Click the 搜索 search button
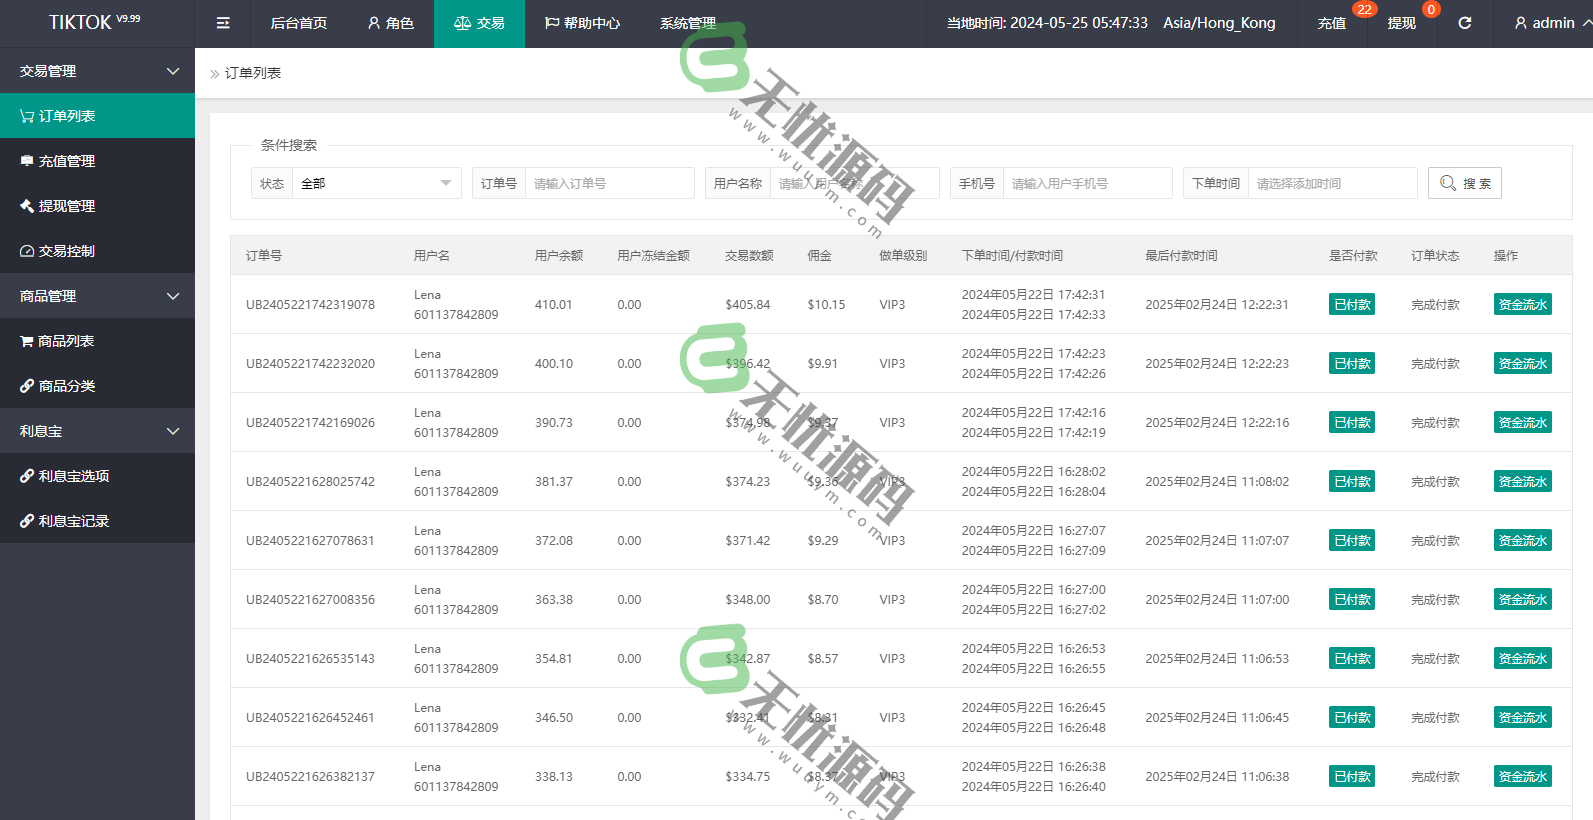Image resolution: width=1593 pixels, height=820 pixels. point(1464,183)
